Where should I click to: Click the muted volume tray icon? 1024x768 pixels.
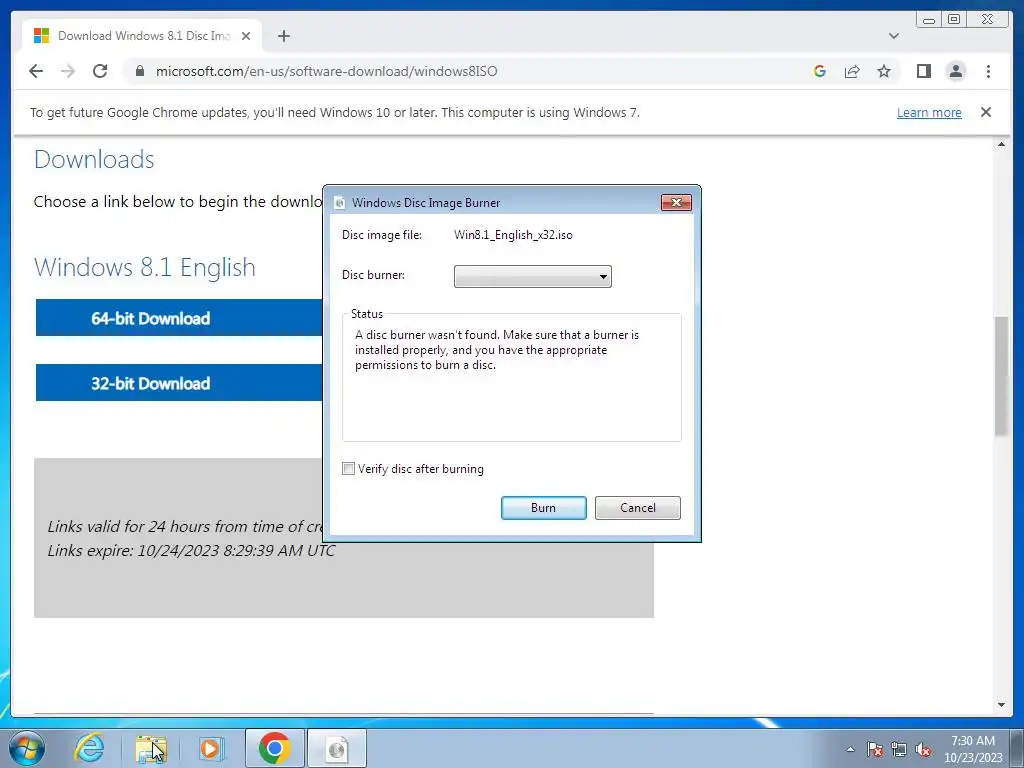pos(923,749)
